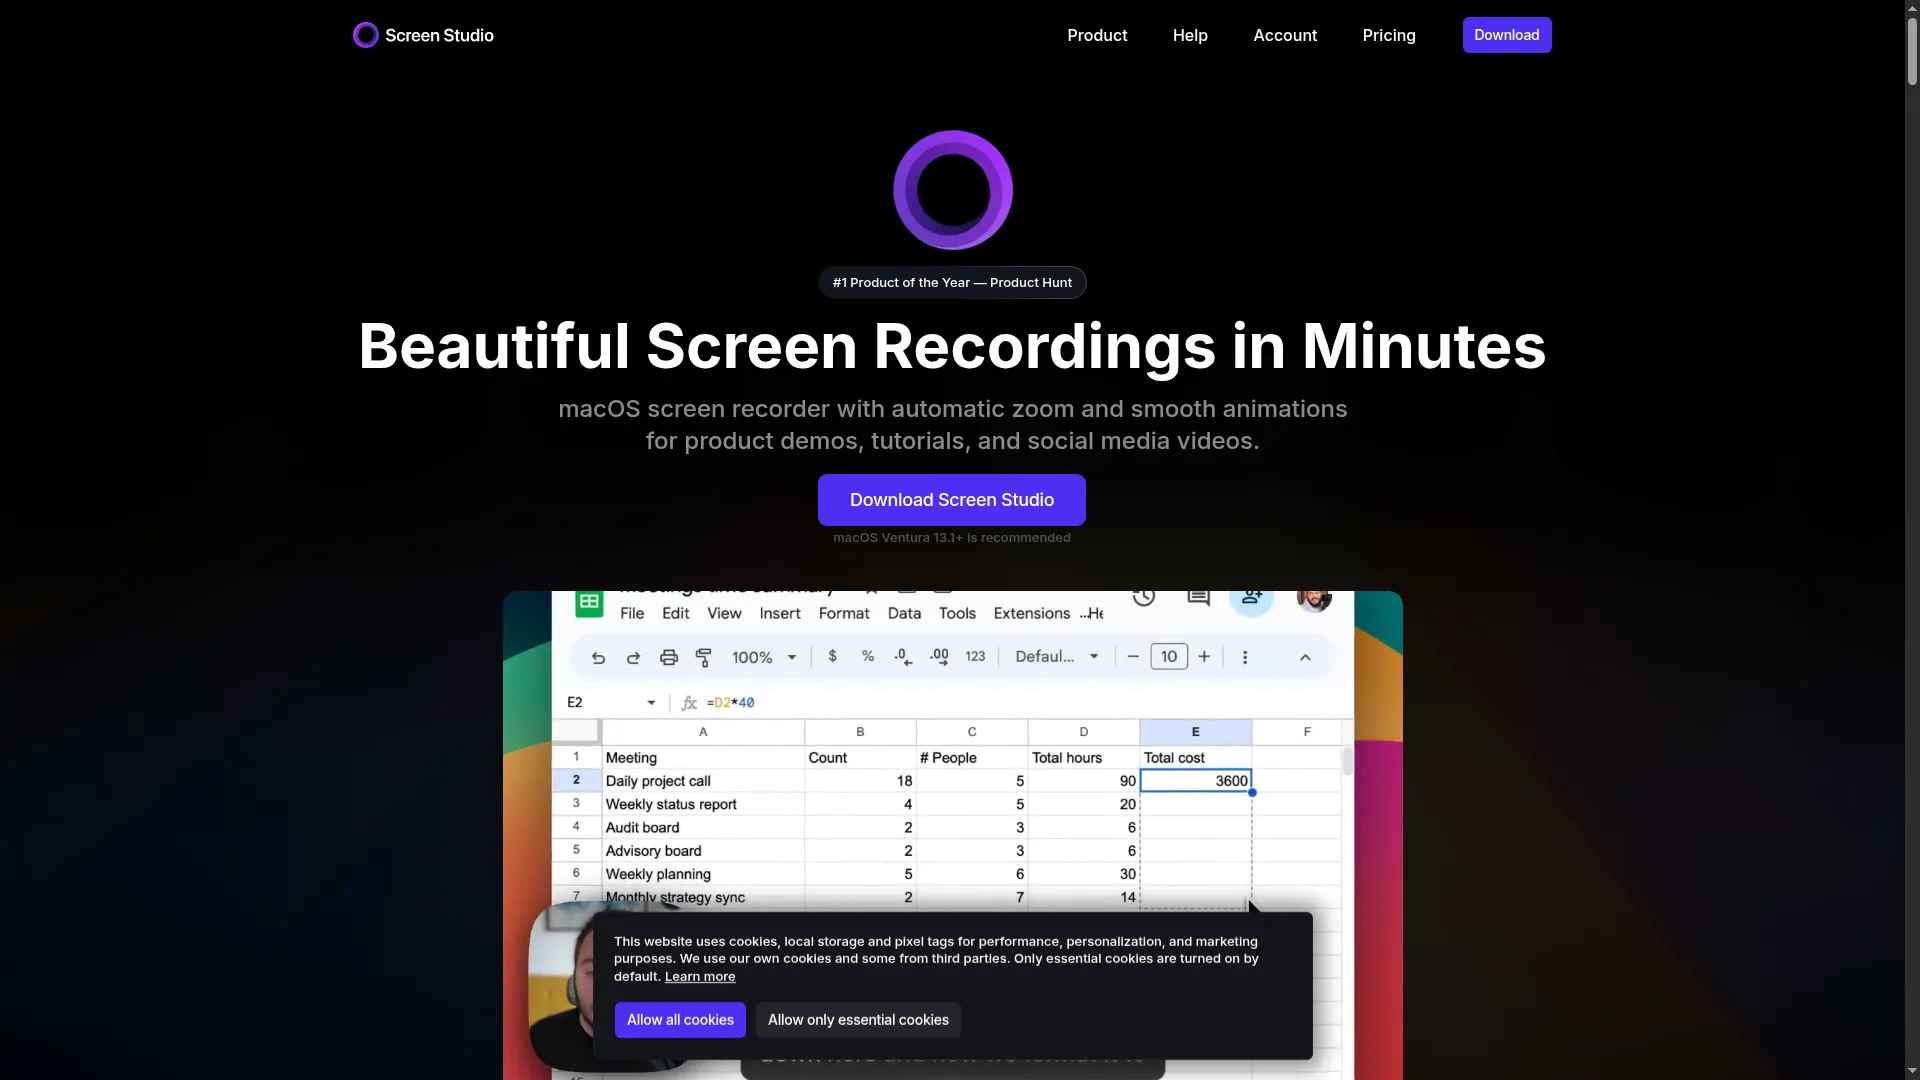Open the spreadsheet Data menu
Image resolution: width=1920 pixels, height=1080 pixels.
pyautogui.click(x=904, y=613)
